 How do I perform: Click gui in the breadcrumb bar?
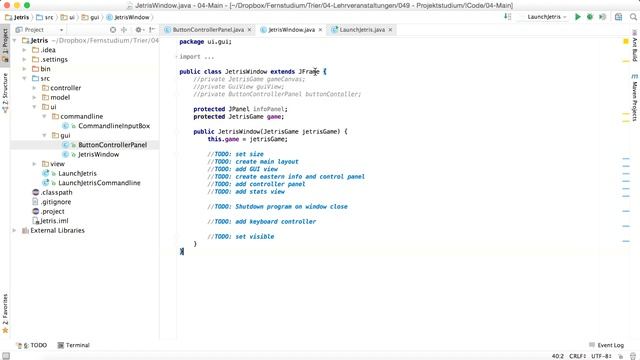(90, 17)
